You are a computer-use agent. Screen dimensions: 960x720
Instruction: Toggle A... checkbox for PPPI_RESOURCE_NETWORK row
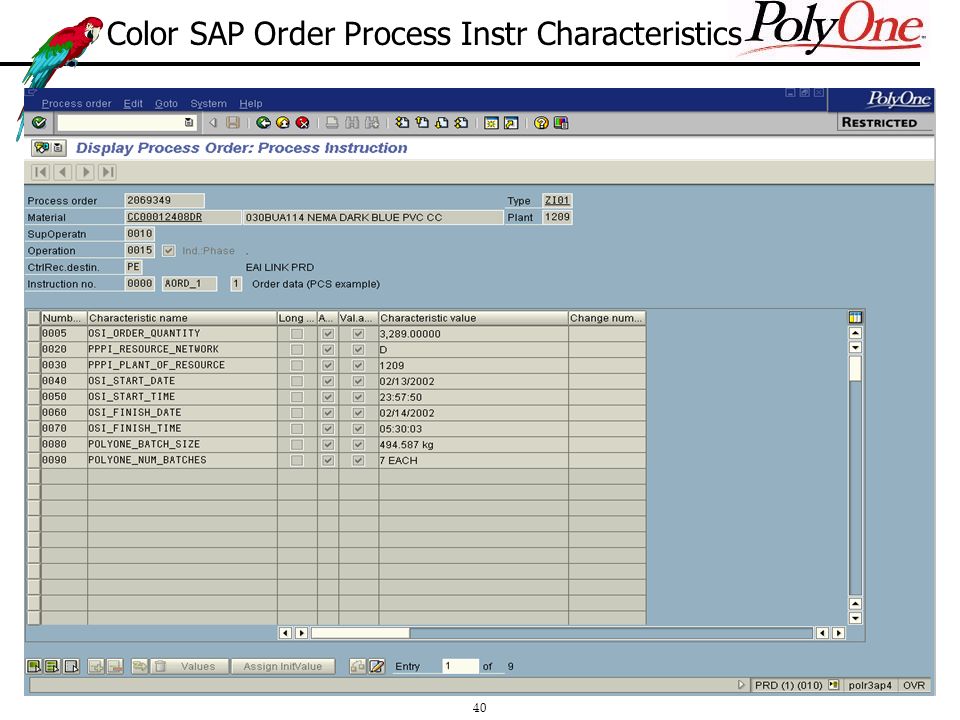click(328, 350)
